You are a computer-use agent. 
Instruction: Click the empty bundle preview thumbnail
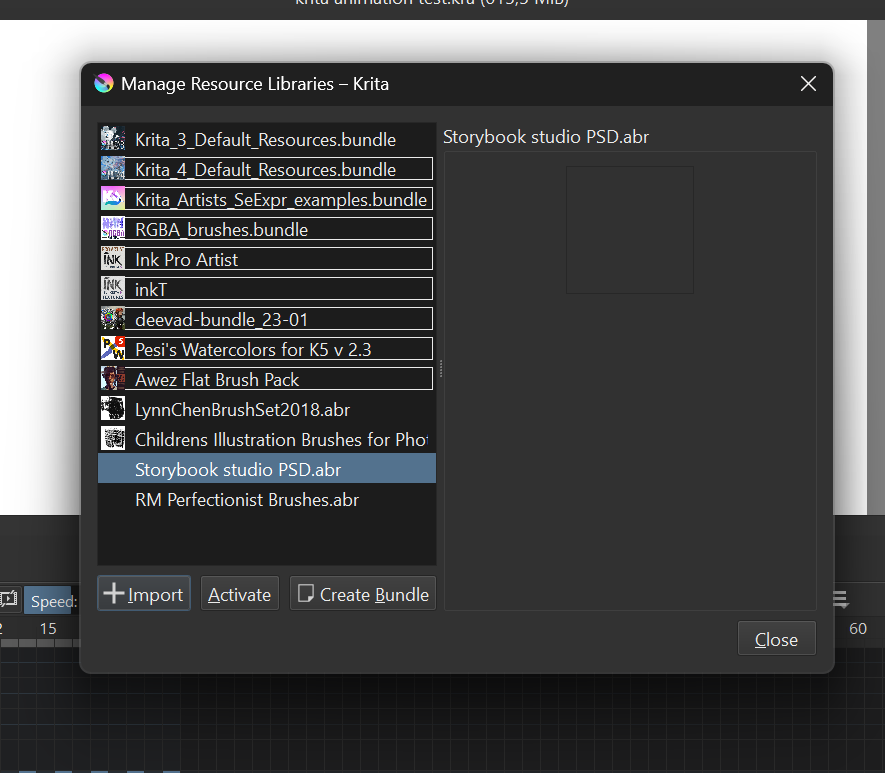(x=630, y=230)
